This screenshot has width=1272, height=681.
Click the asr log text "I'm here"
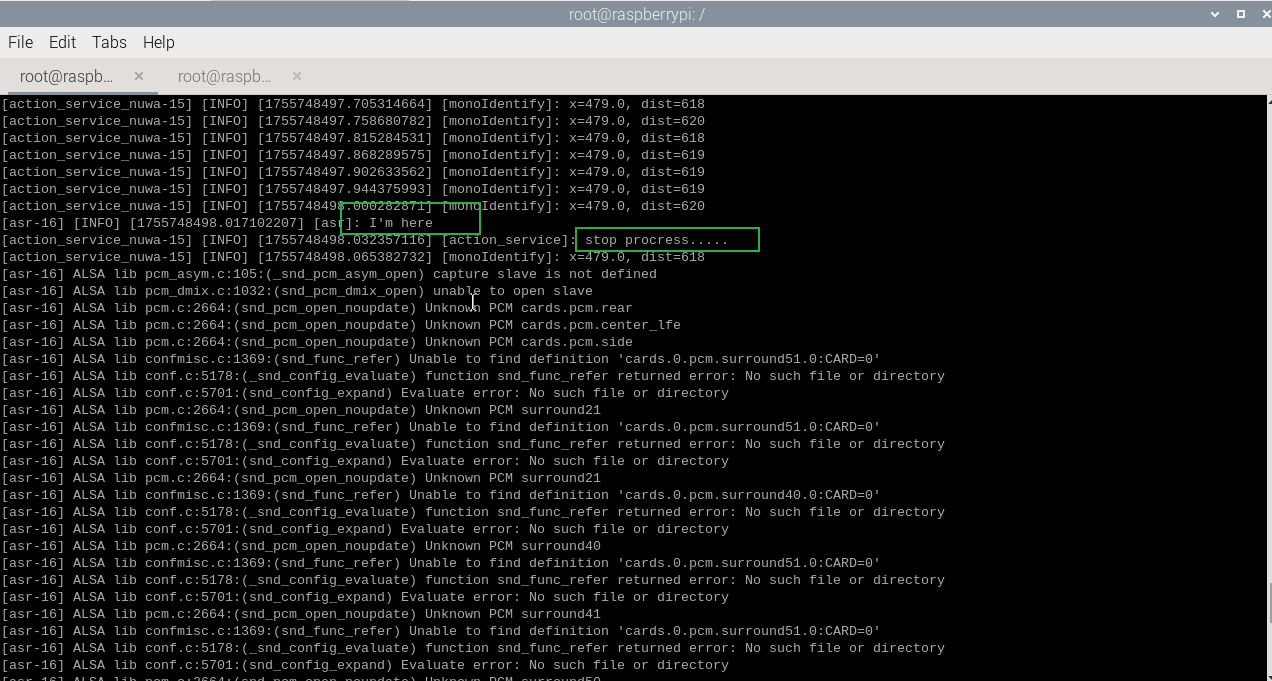click(x=401, y=223)
